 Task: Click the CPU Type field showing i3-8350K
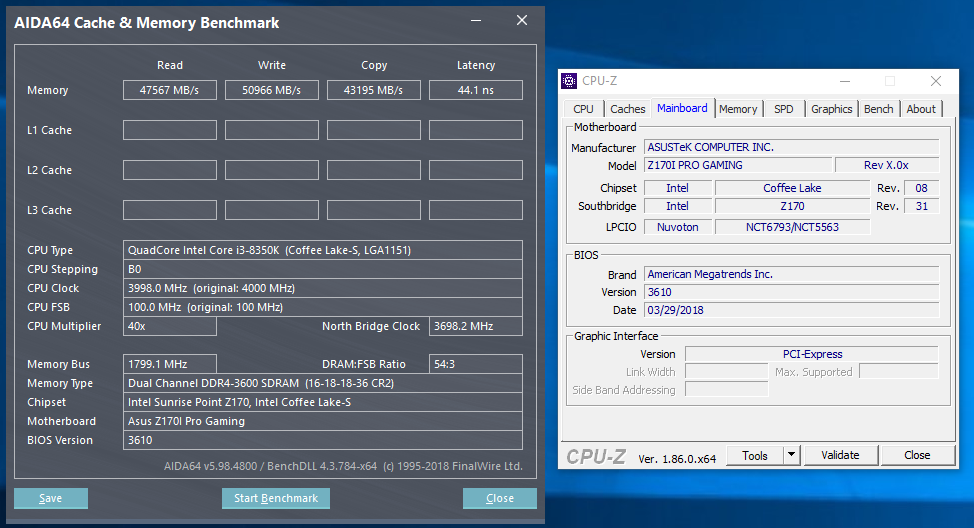click(322, 250)
